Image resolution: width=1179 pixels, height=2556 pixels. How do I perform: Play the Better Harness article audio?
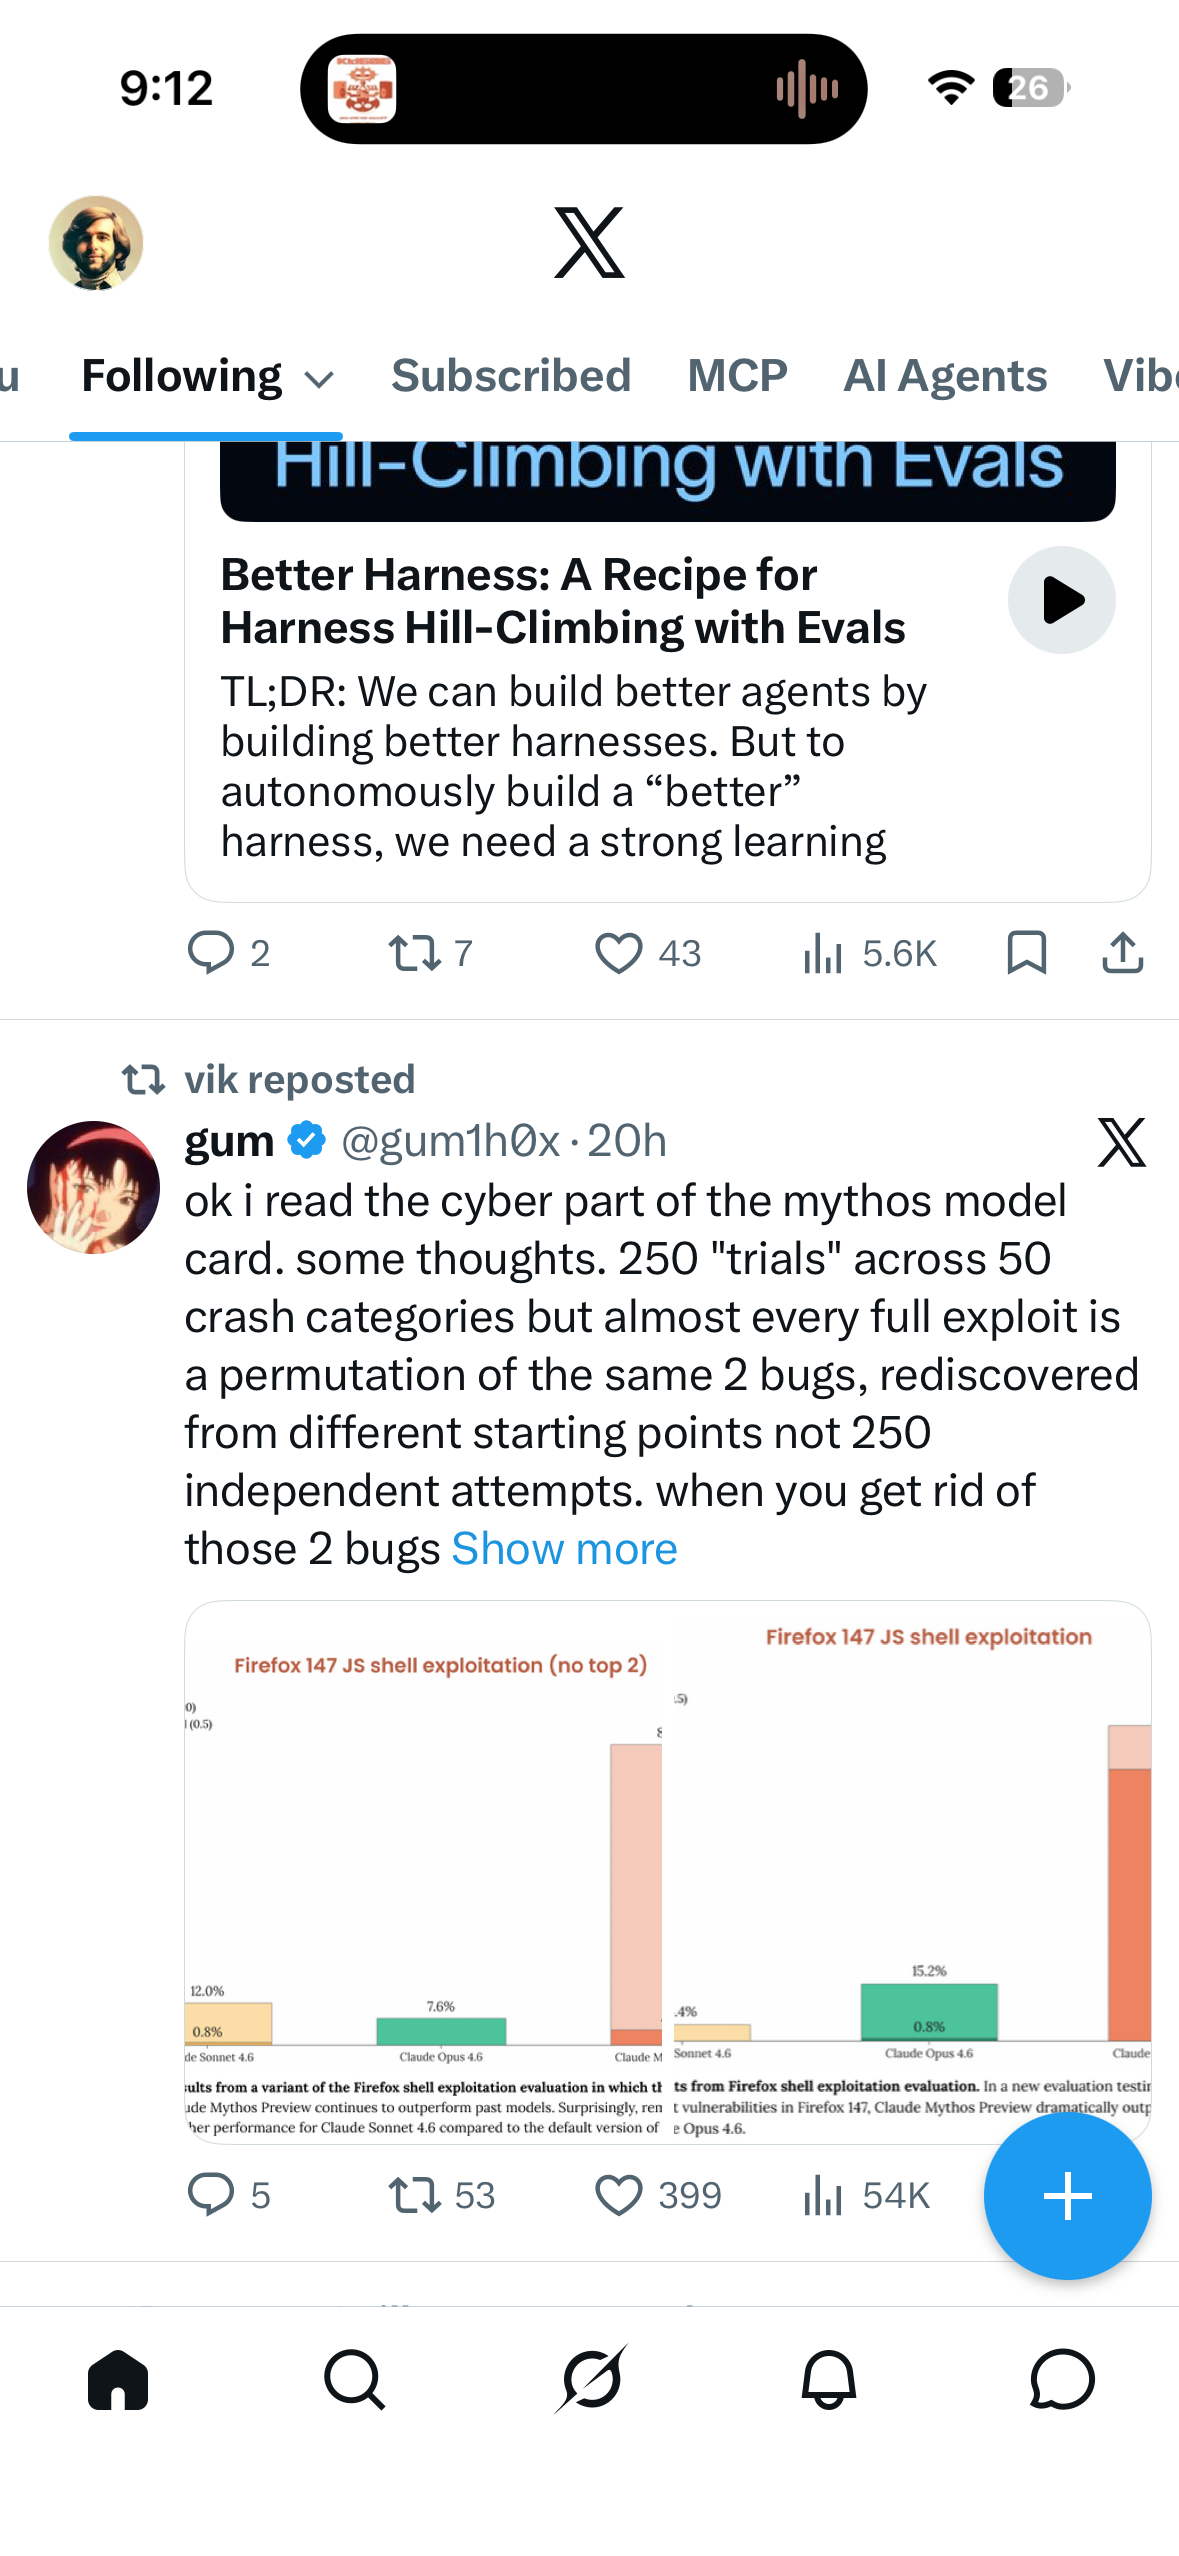[1061, 600]
